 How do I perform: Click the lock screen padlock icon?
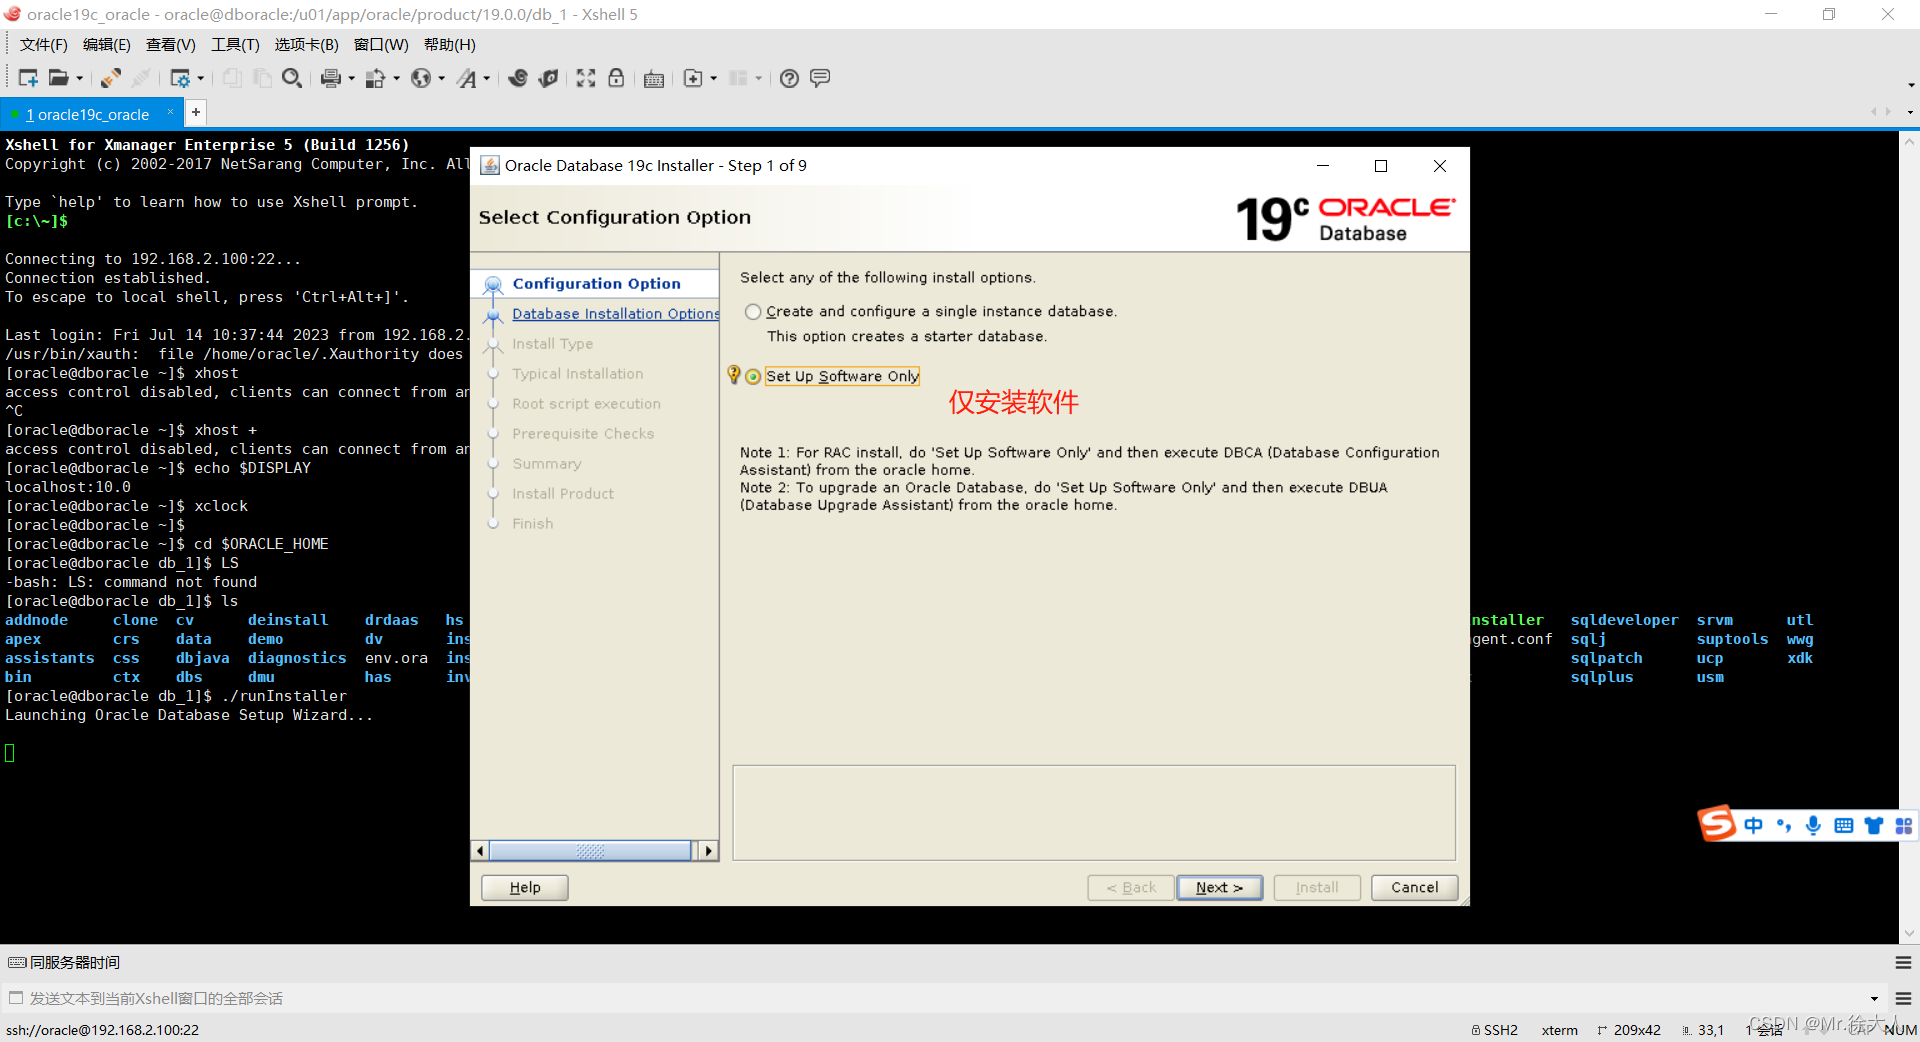[616, 78]
